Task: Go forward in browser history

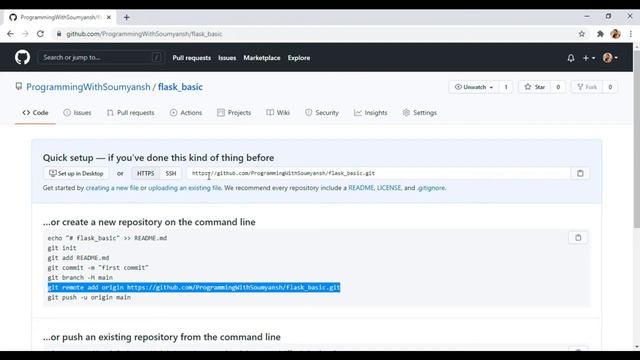Action: point(25,34)
